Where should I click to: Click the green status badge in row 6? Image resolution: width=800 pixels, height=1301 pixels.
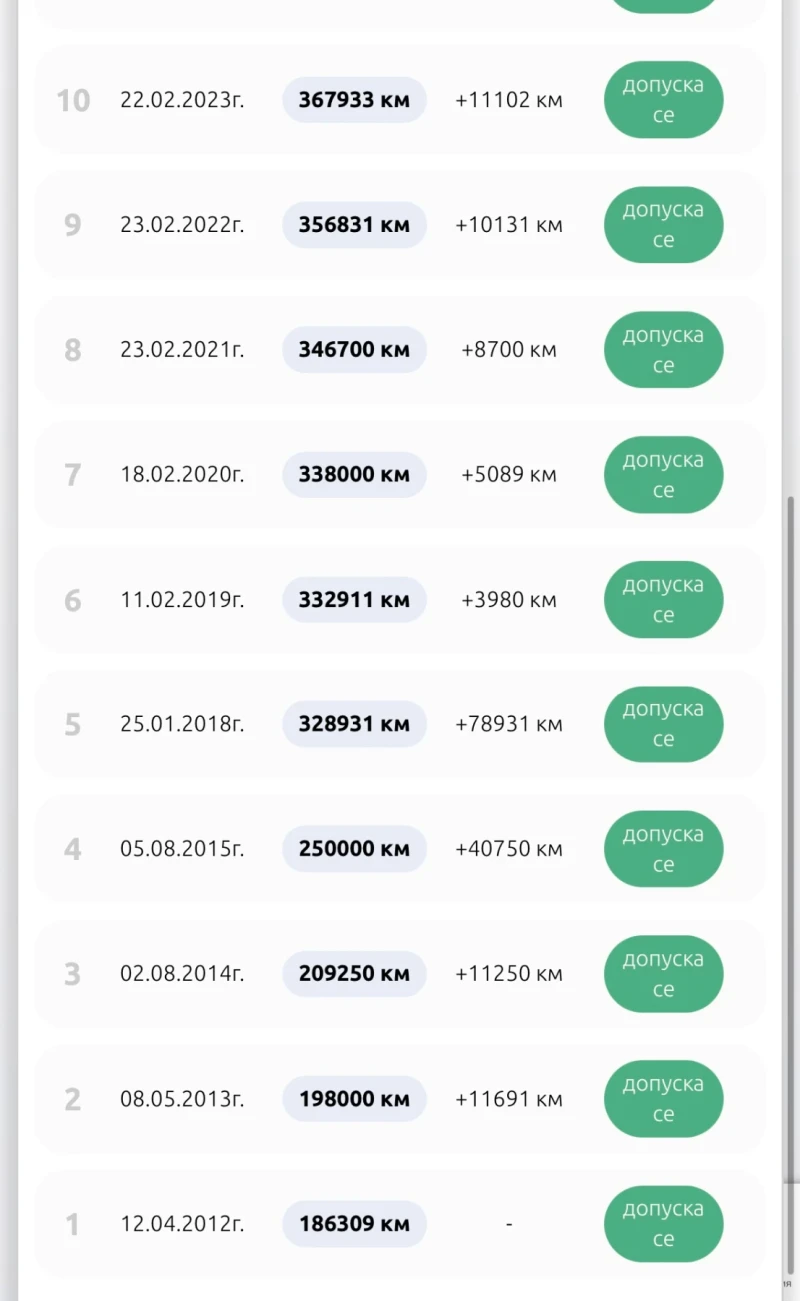click(x=663, y=600)
